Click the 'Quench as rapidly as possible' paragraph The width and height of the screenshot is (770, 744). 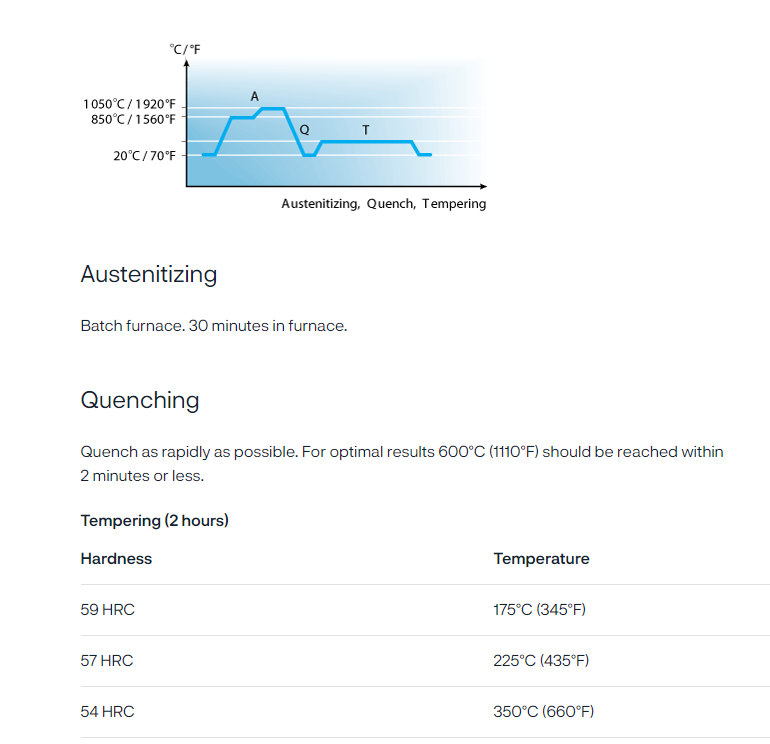pyautogui.click(x=402, y=464)
